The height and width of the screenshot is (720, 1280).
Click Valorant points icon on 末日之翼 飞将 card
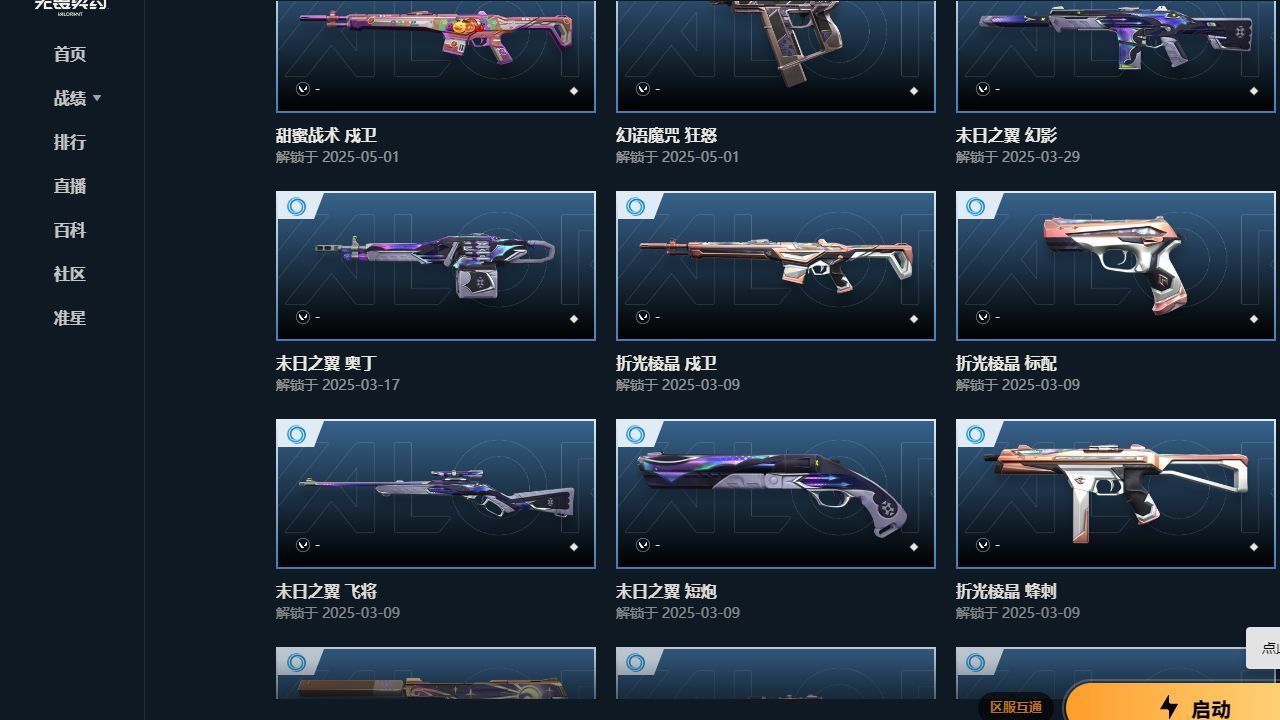tap(303, 545)
